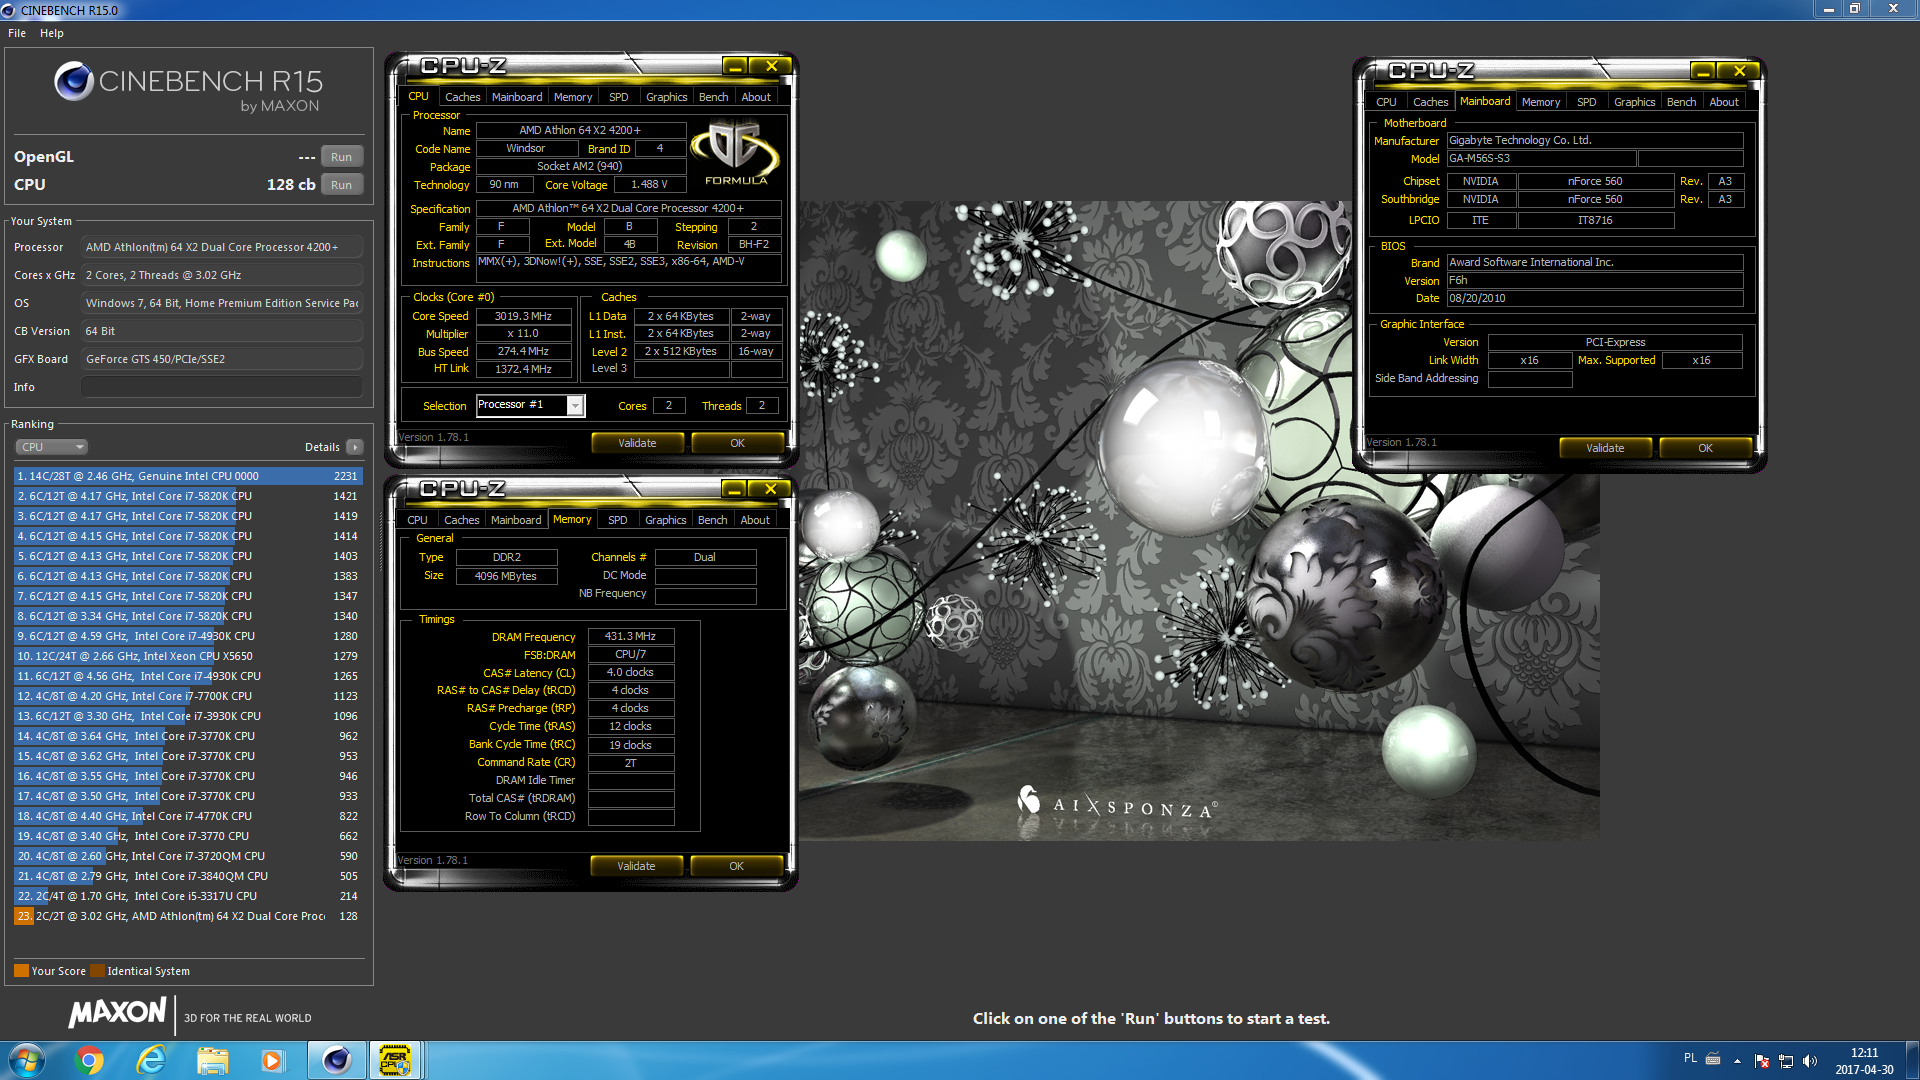The height and width of the screenshot is (1080, 1920).
Task: Open SPD tab in top-left CPU-Z window
Action: [618, 97]
